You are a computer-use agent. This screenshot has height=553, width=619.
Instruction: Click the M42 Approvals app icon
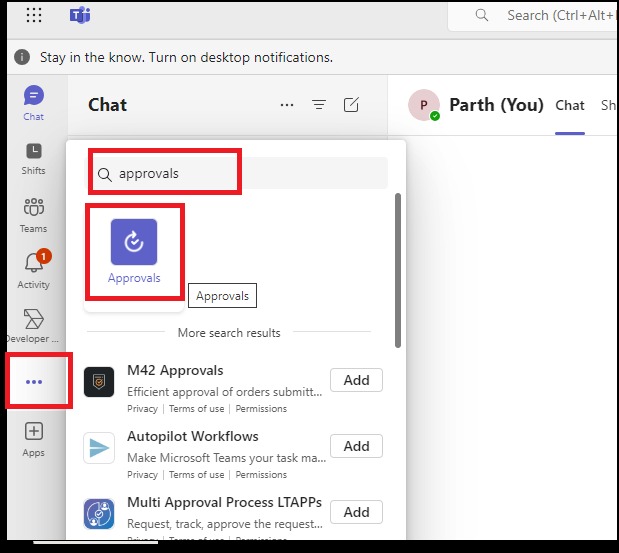99,382
